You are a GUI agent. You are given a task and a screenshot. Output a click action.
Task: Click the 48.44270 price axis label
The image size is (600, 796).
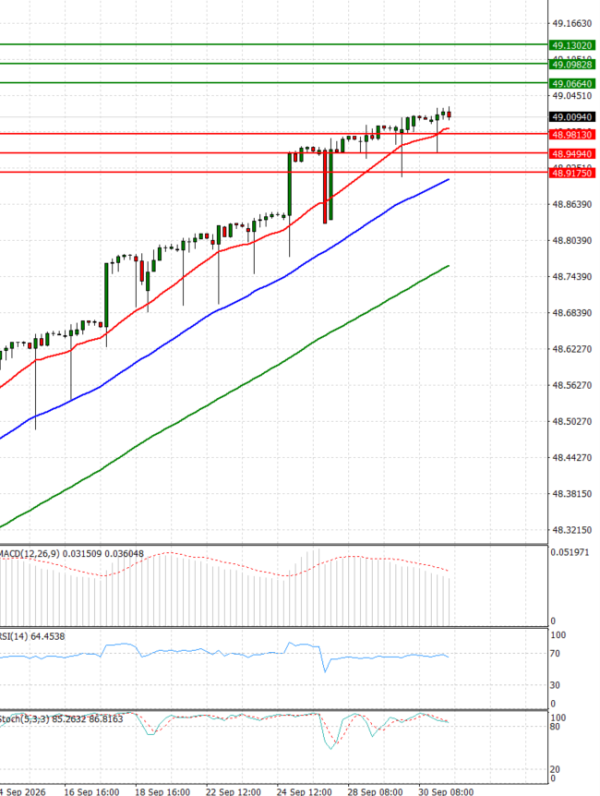click(x=572, y=458)
